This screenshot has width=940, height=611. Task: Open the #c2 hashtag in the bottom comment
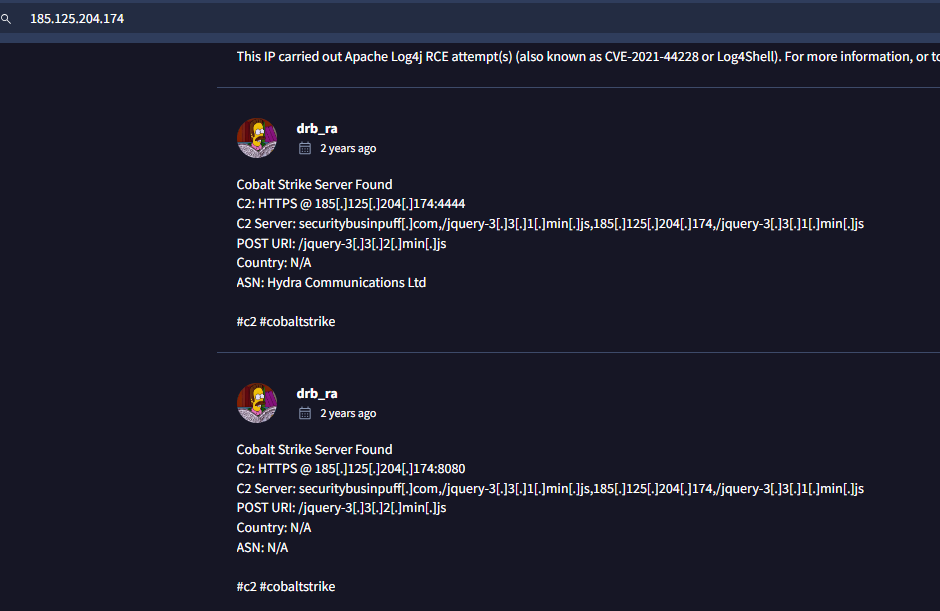pos(246,586)
